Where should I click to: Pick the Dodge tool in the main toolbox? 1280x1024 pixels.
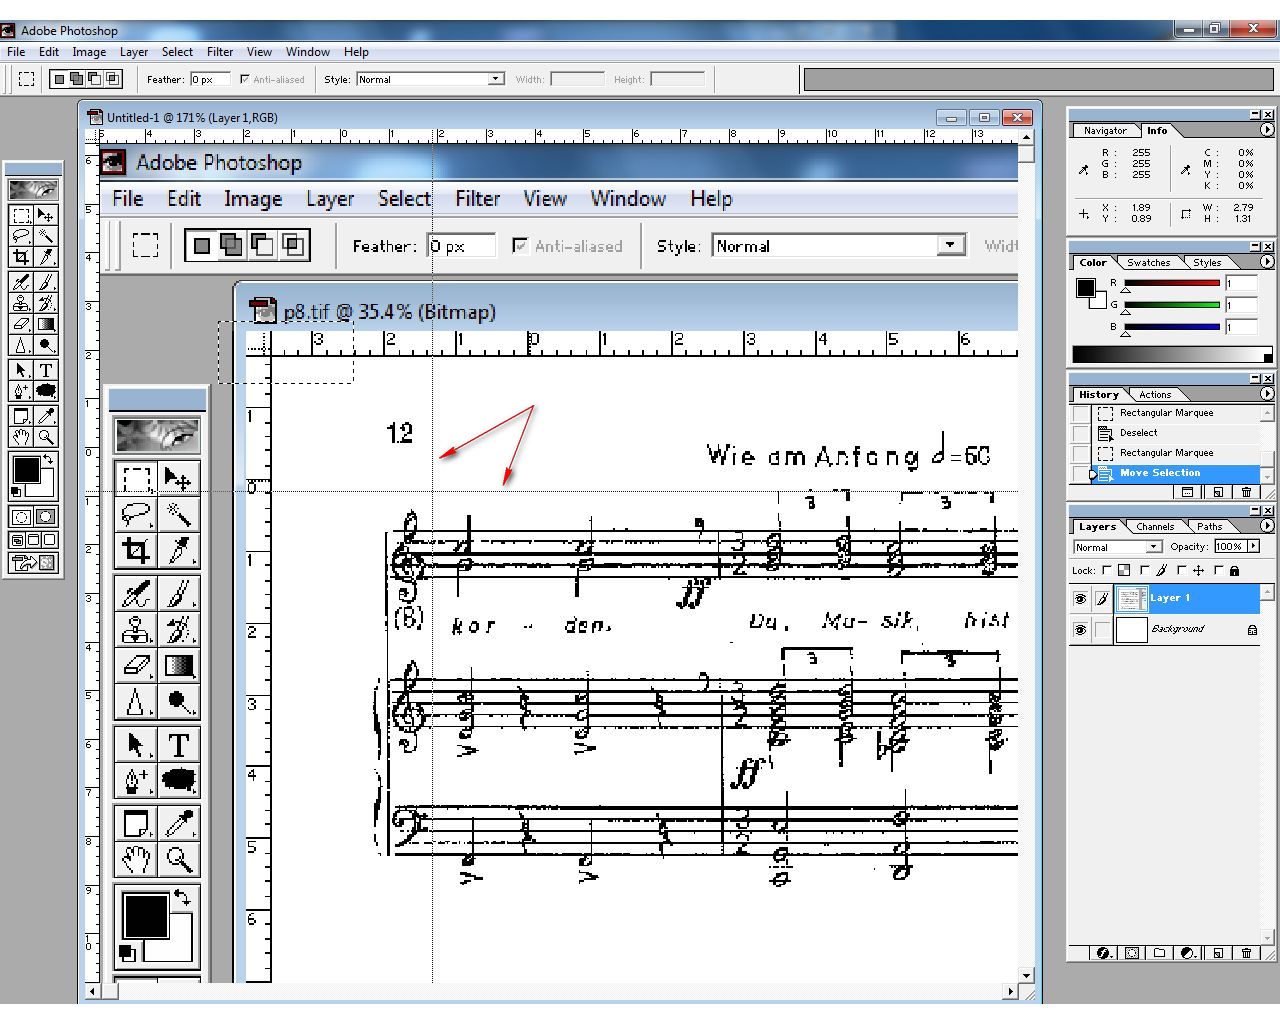[x=45, y=345]
